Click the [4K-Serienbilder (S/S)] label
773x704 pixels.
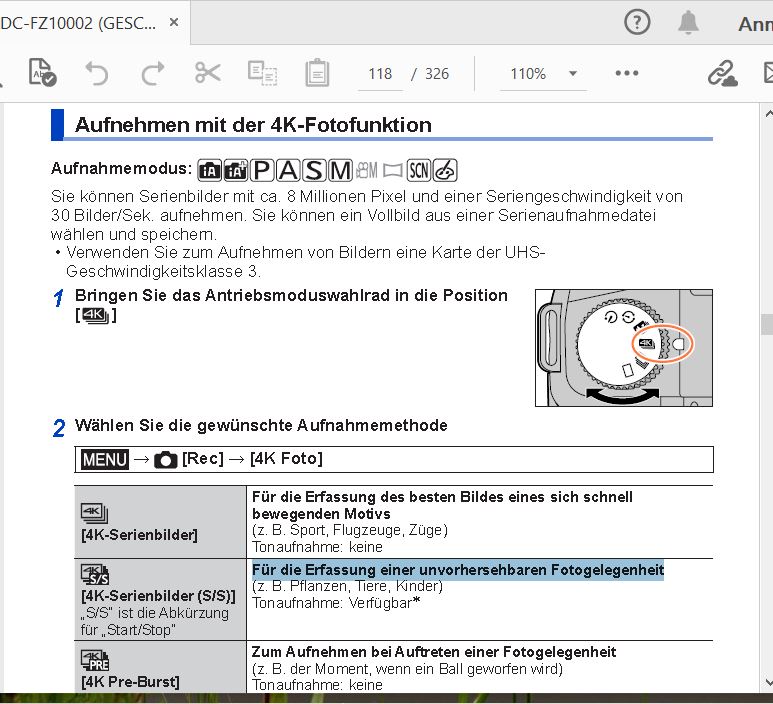[x=158, y=596]
